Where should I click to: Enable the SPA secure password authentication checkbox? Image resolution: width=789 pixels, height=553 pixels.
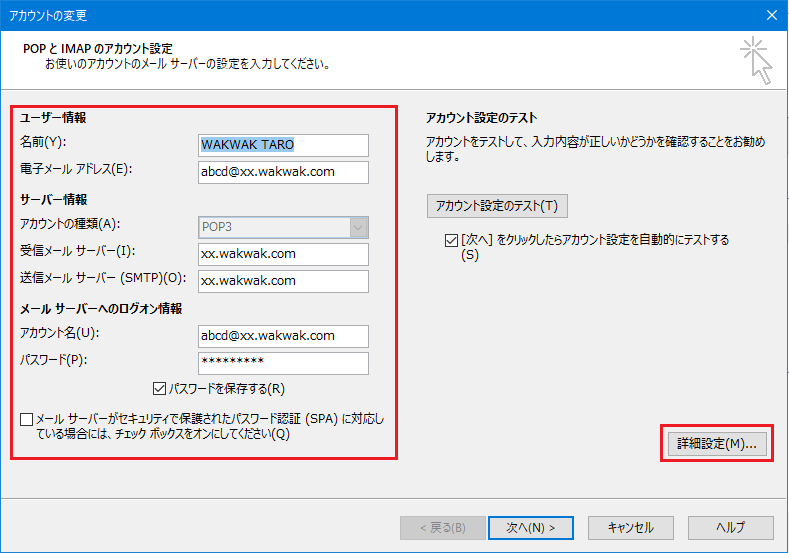[26, 419]
